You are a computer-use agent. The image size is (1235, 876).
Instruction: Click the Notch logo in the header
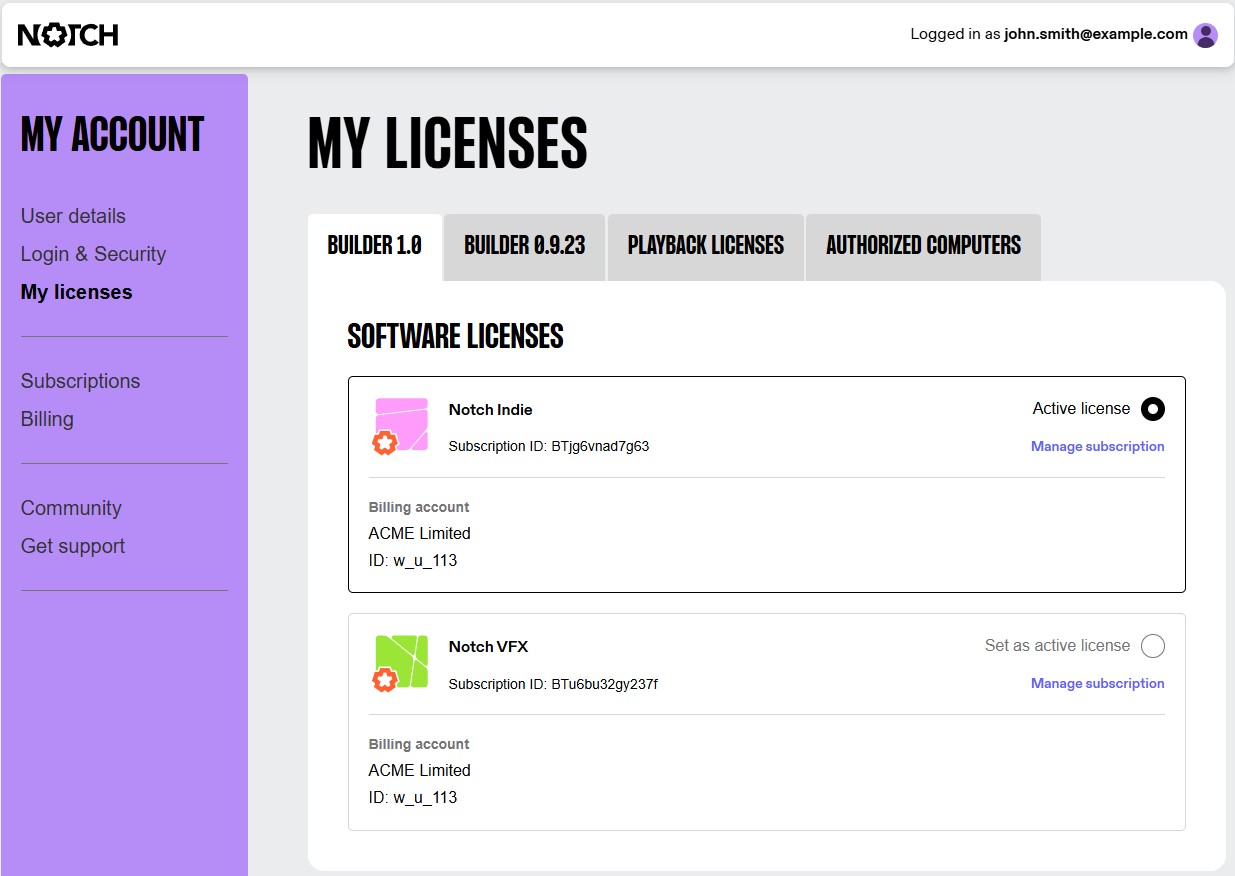pos(67,34)
